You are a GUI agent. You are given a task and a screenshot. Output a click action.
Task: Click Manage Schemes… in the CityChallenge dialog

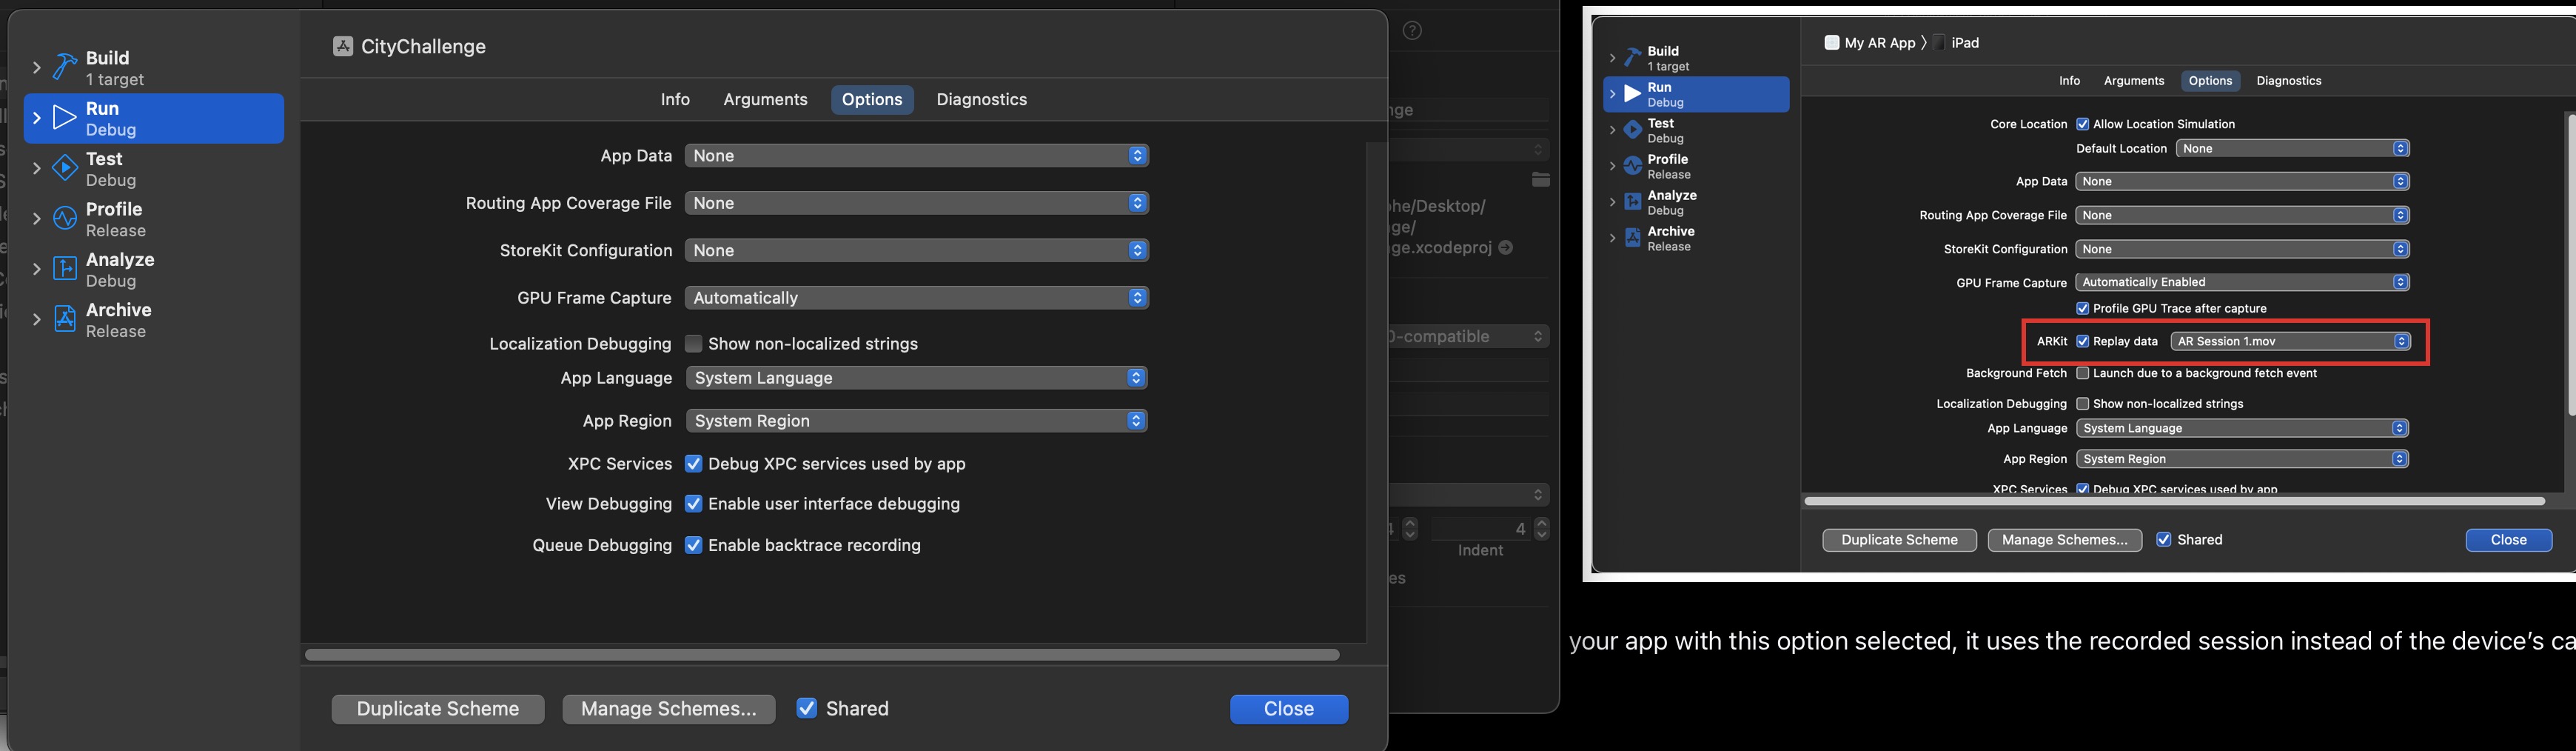point(668,709)
